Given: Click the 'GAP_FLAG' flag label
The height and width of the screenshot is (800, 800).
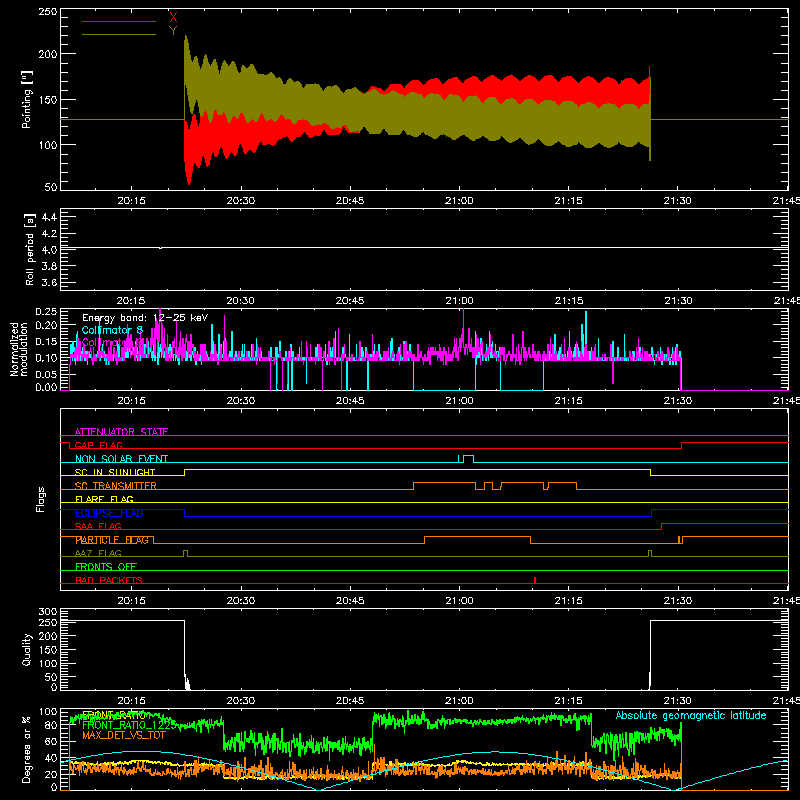Looking at the screenshot, I should click(98, 445).
